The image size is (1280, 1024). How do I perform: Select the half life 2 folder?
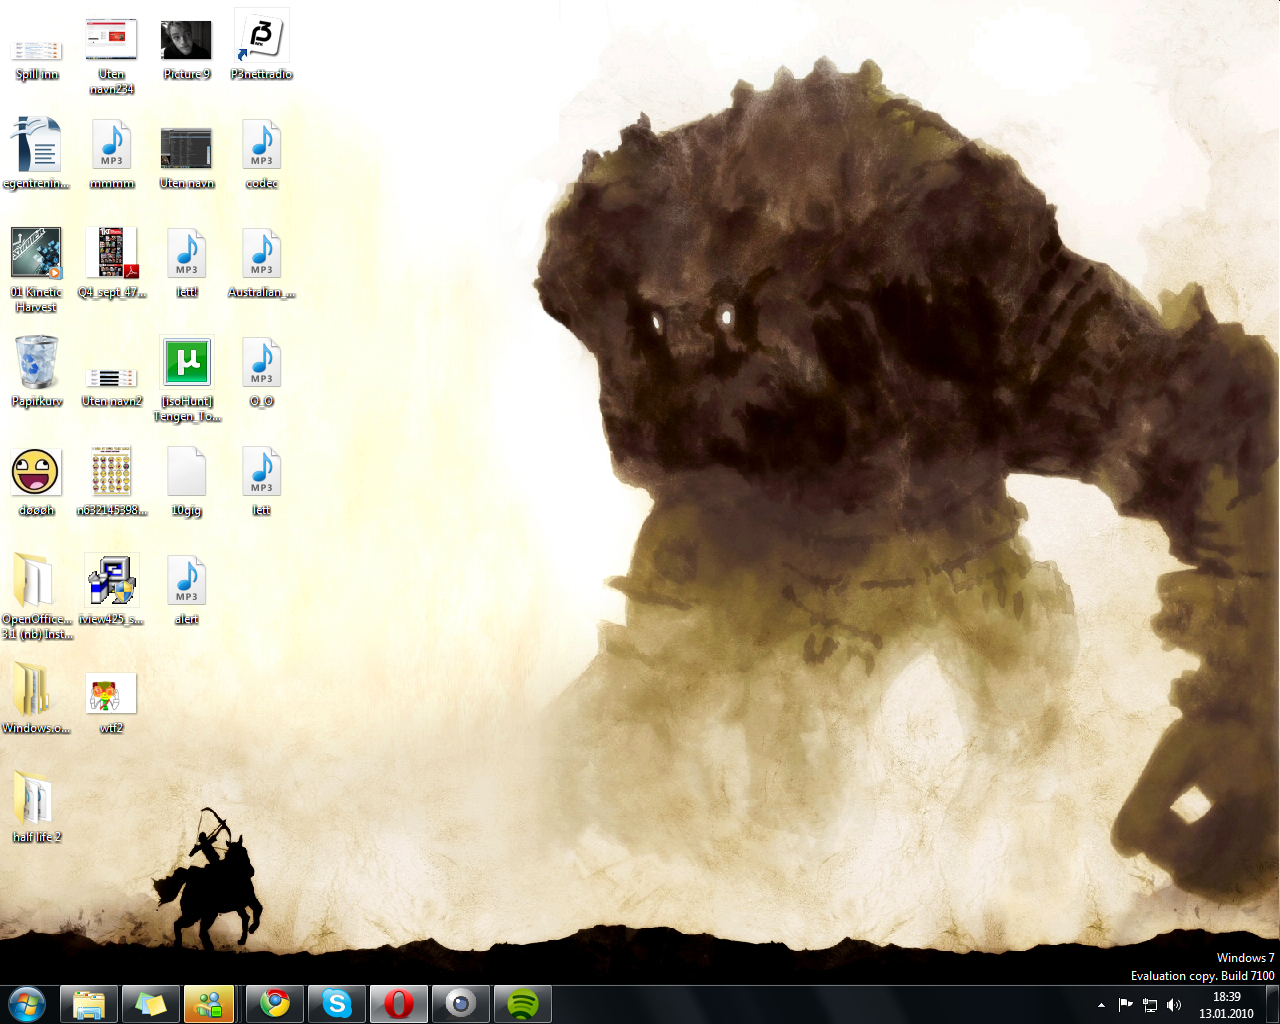coord(37,807)
